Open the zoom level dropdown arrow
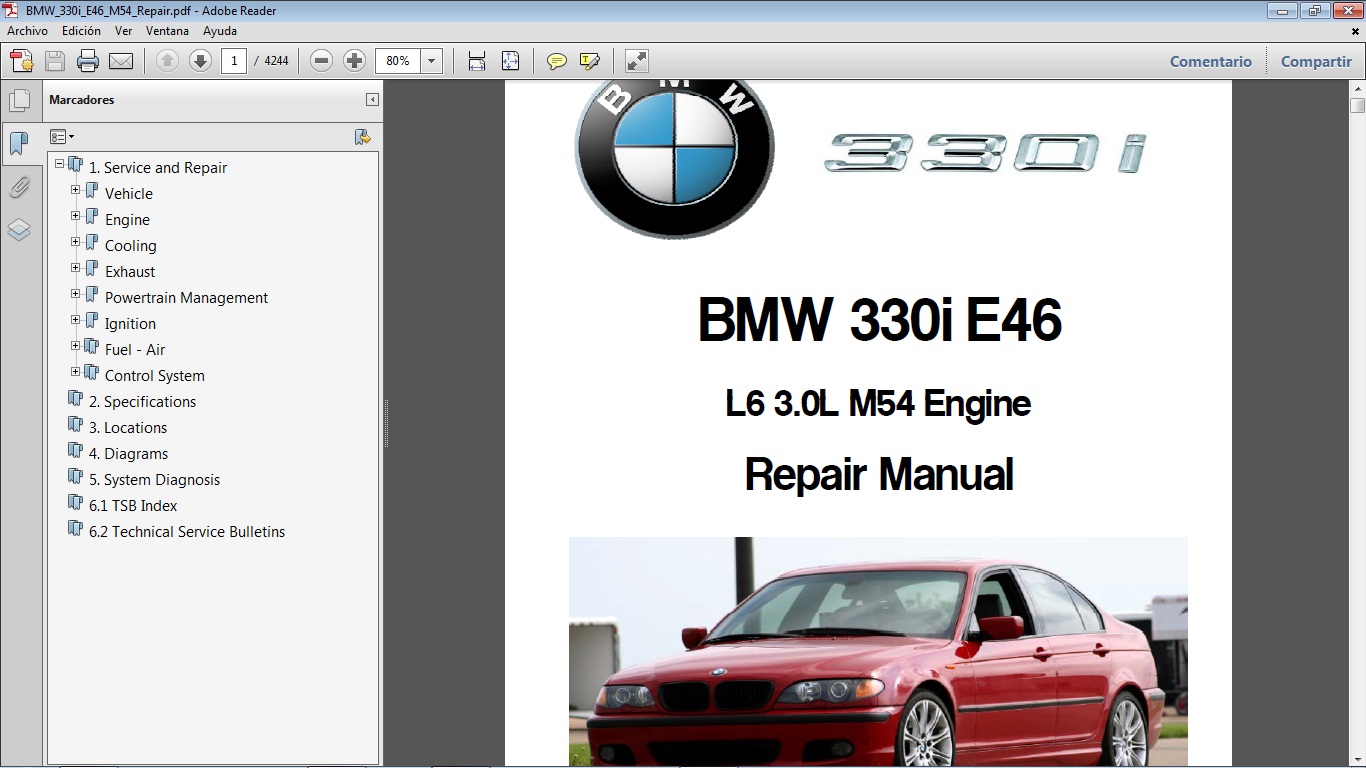Screen dimensions: 1366x768 tap(432, 61)
